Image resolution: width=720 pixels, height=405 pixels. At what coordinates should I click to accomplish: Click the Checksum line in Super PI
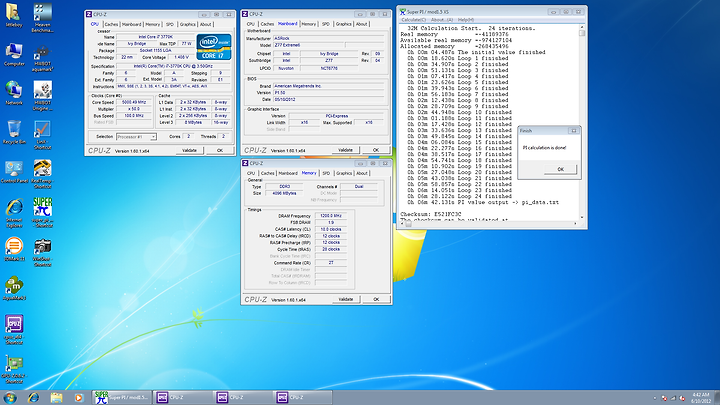431,214
